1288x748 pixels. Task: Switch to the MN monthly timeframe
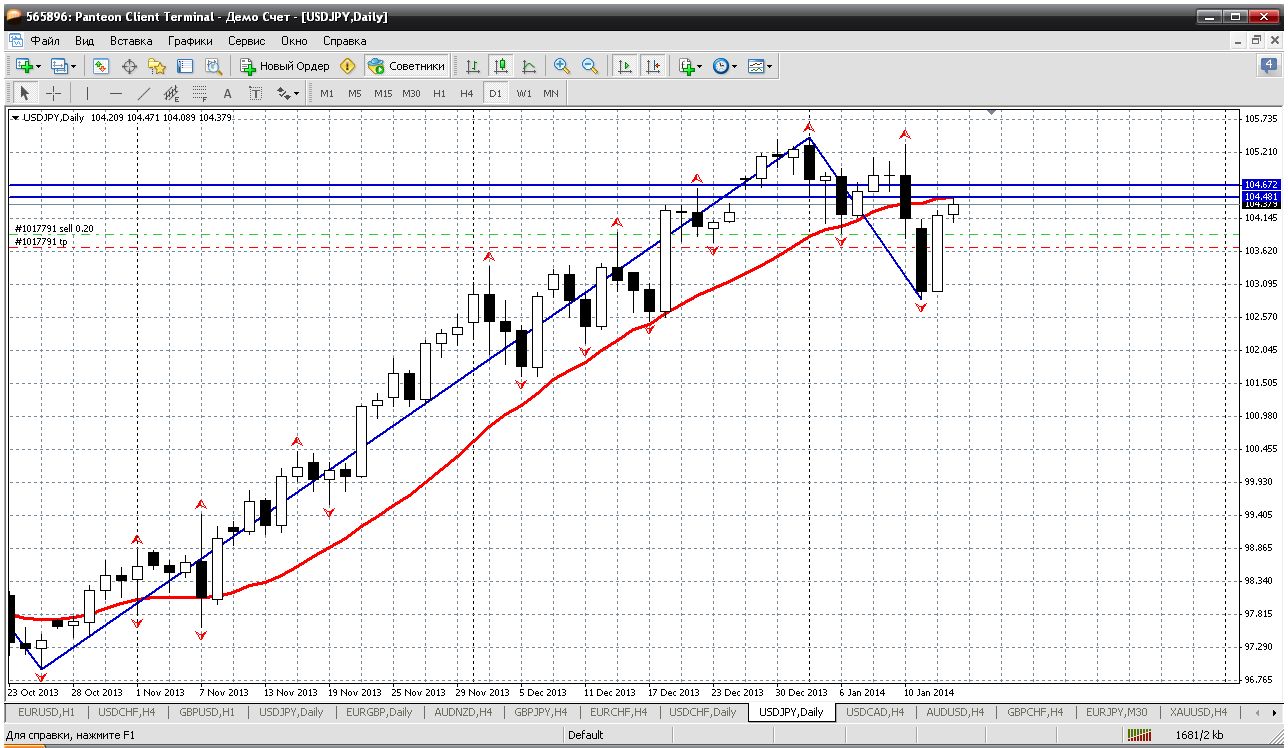click(551, 93)
